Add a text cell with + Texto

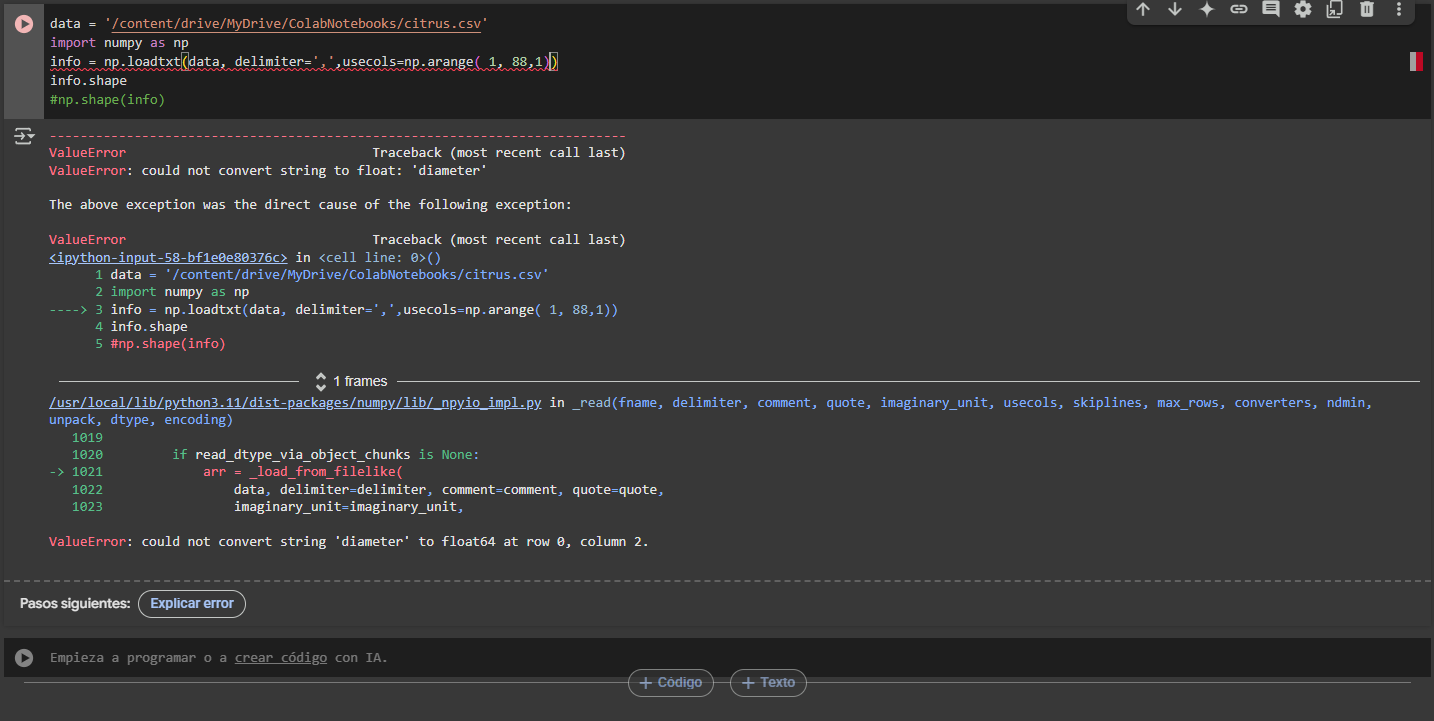(768, 683)
